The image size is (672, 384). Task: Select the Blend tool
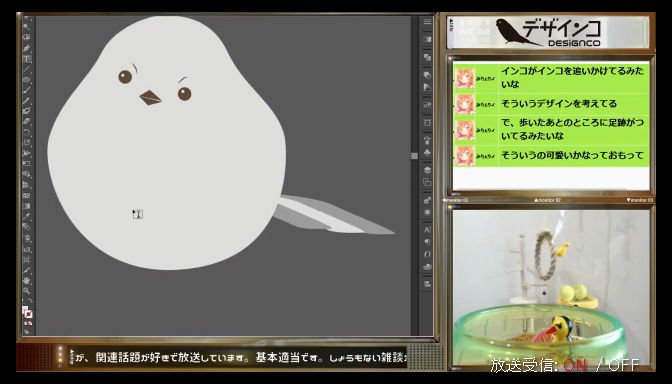27,226
